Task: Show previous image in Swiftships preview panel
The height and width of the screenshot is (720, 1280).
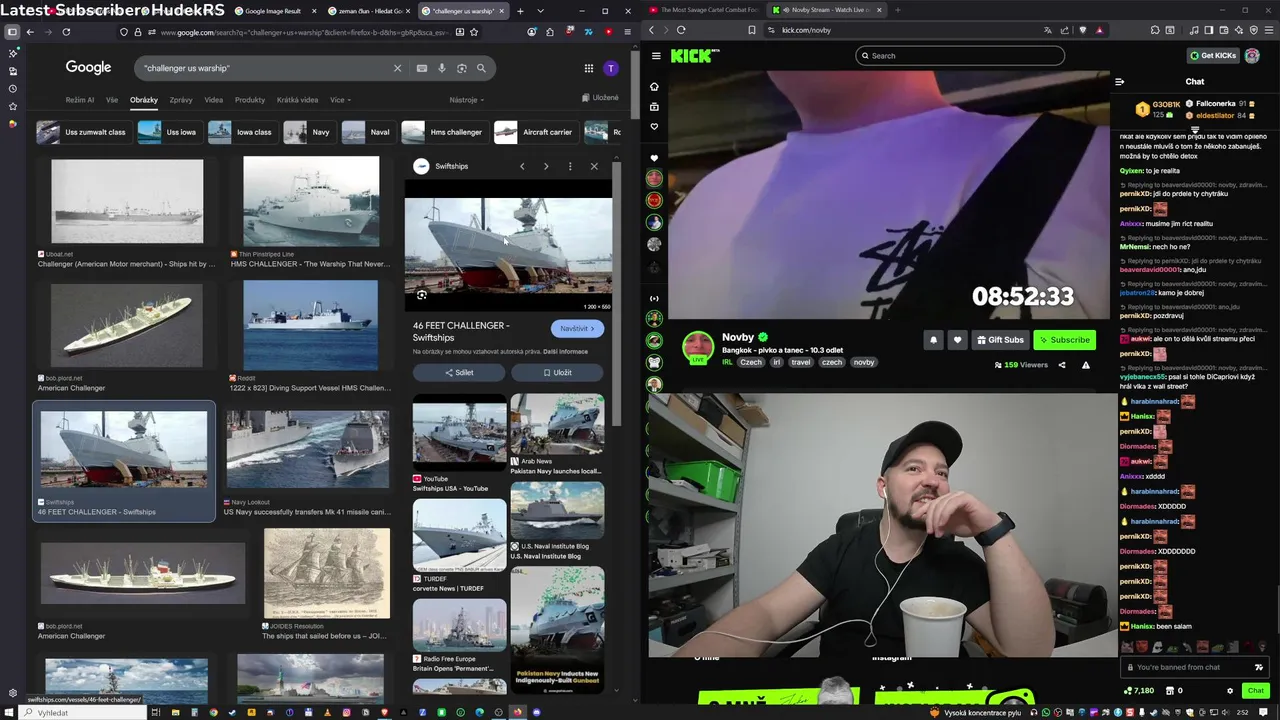Action: pyautogui.click(x=522, y=166)
